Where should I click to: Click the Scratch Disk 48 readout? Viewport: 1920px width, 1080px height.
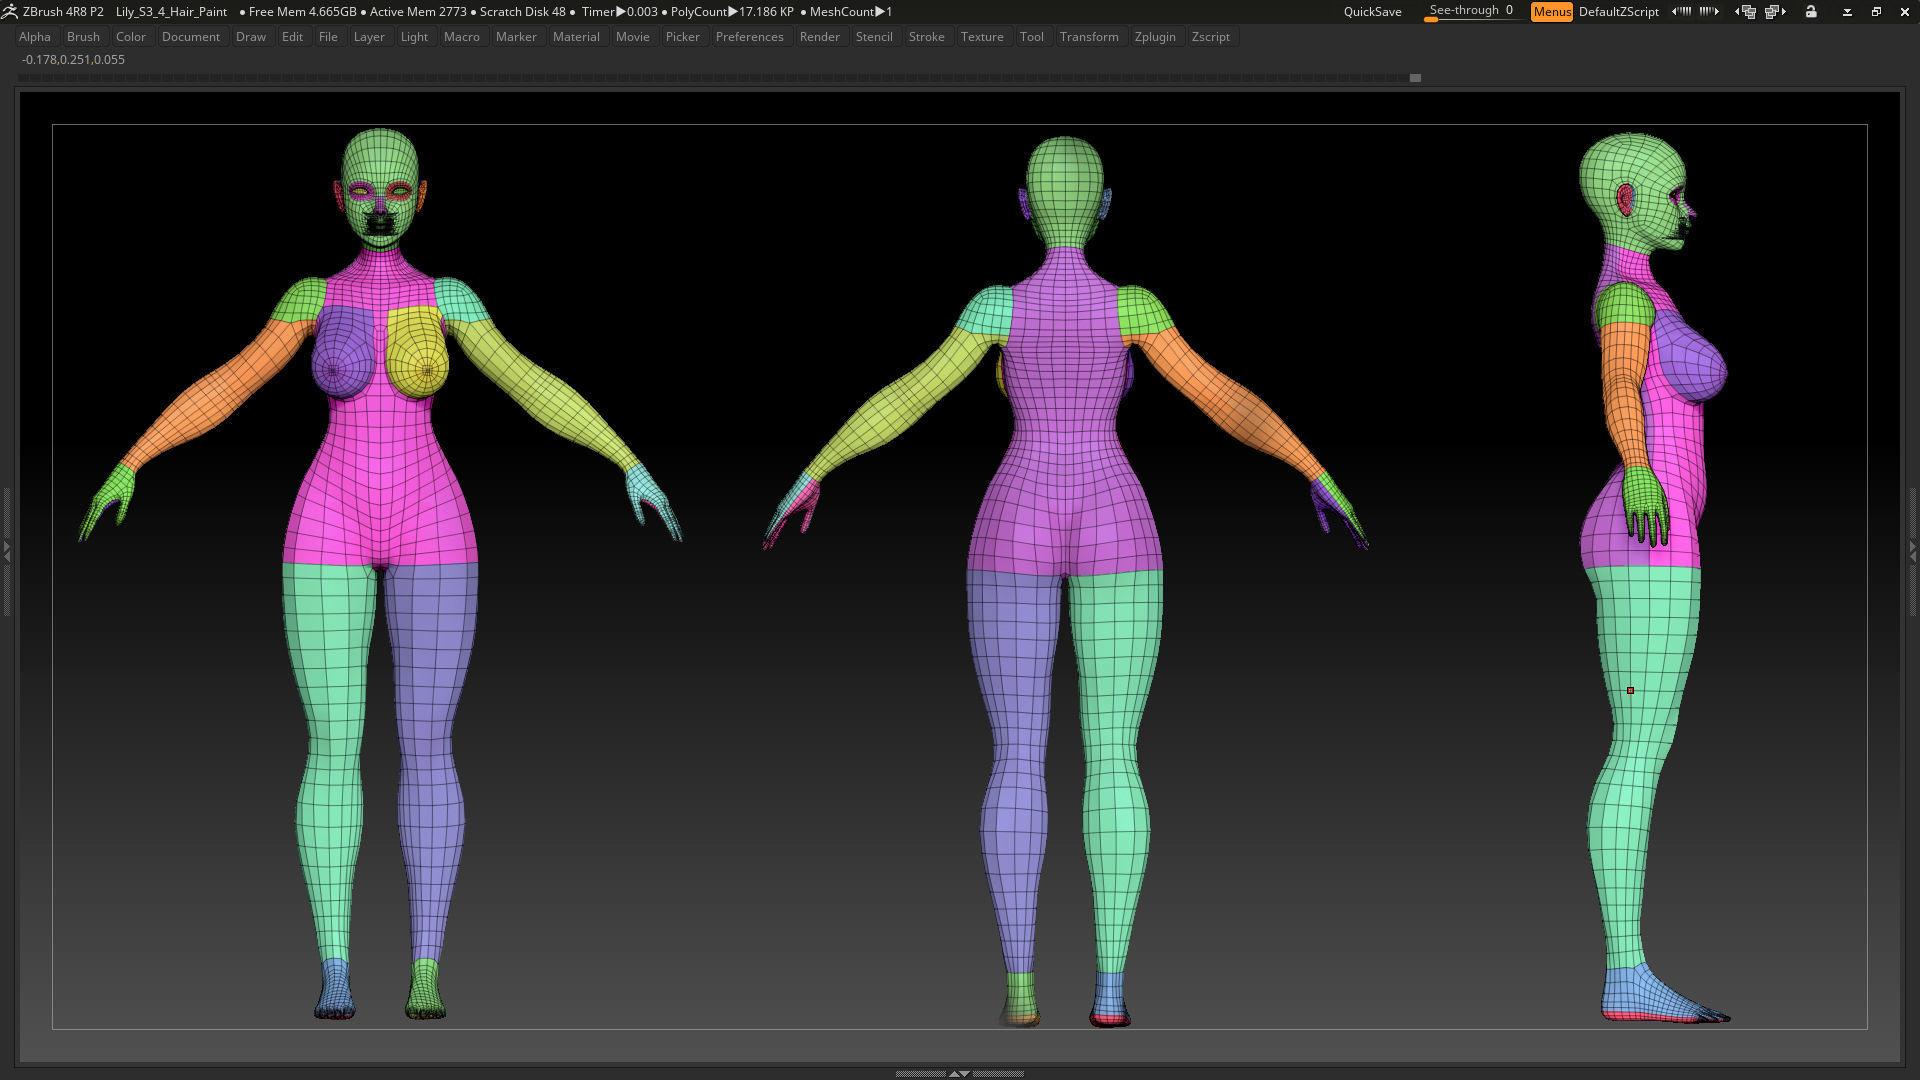[522, 12]
